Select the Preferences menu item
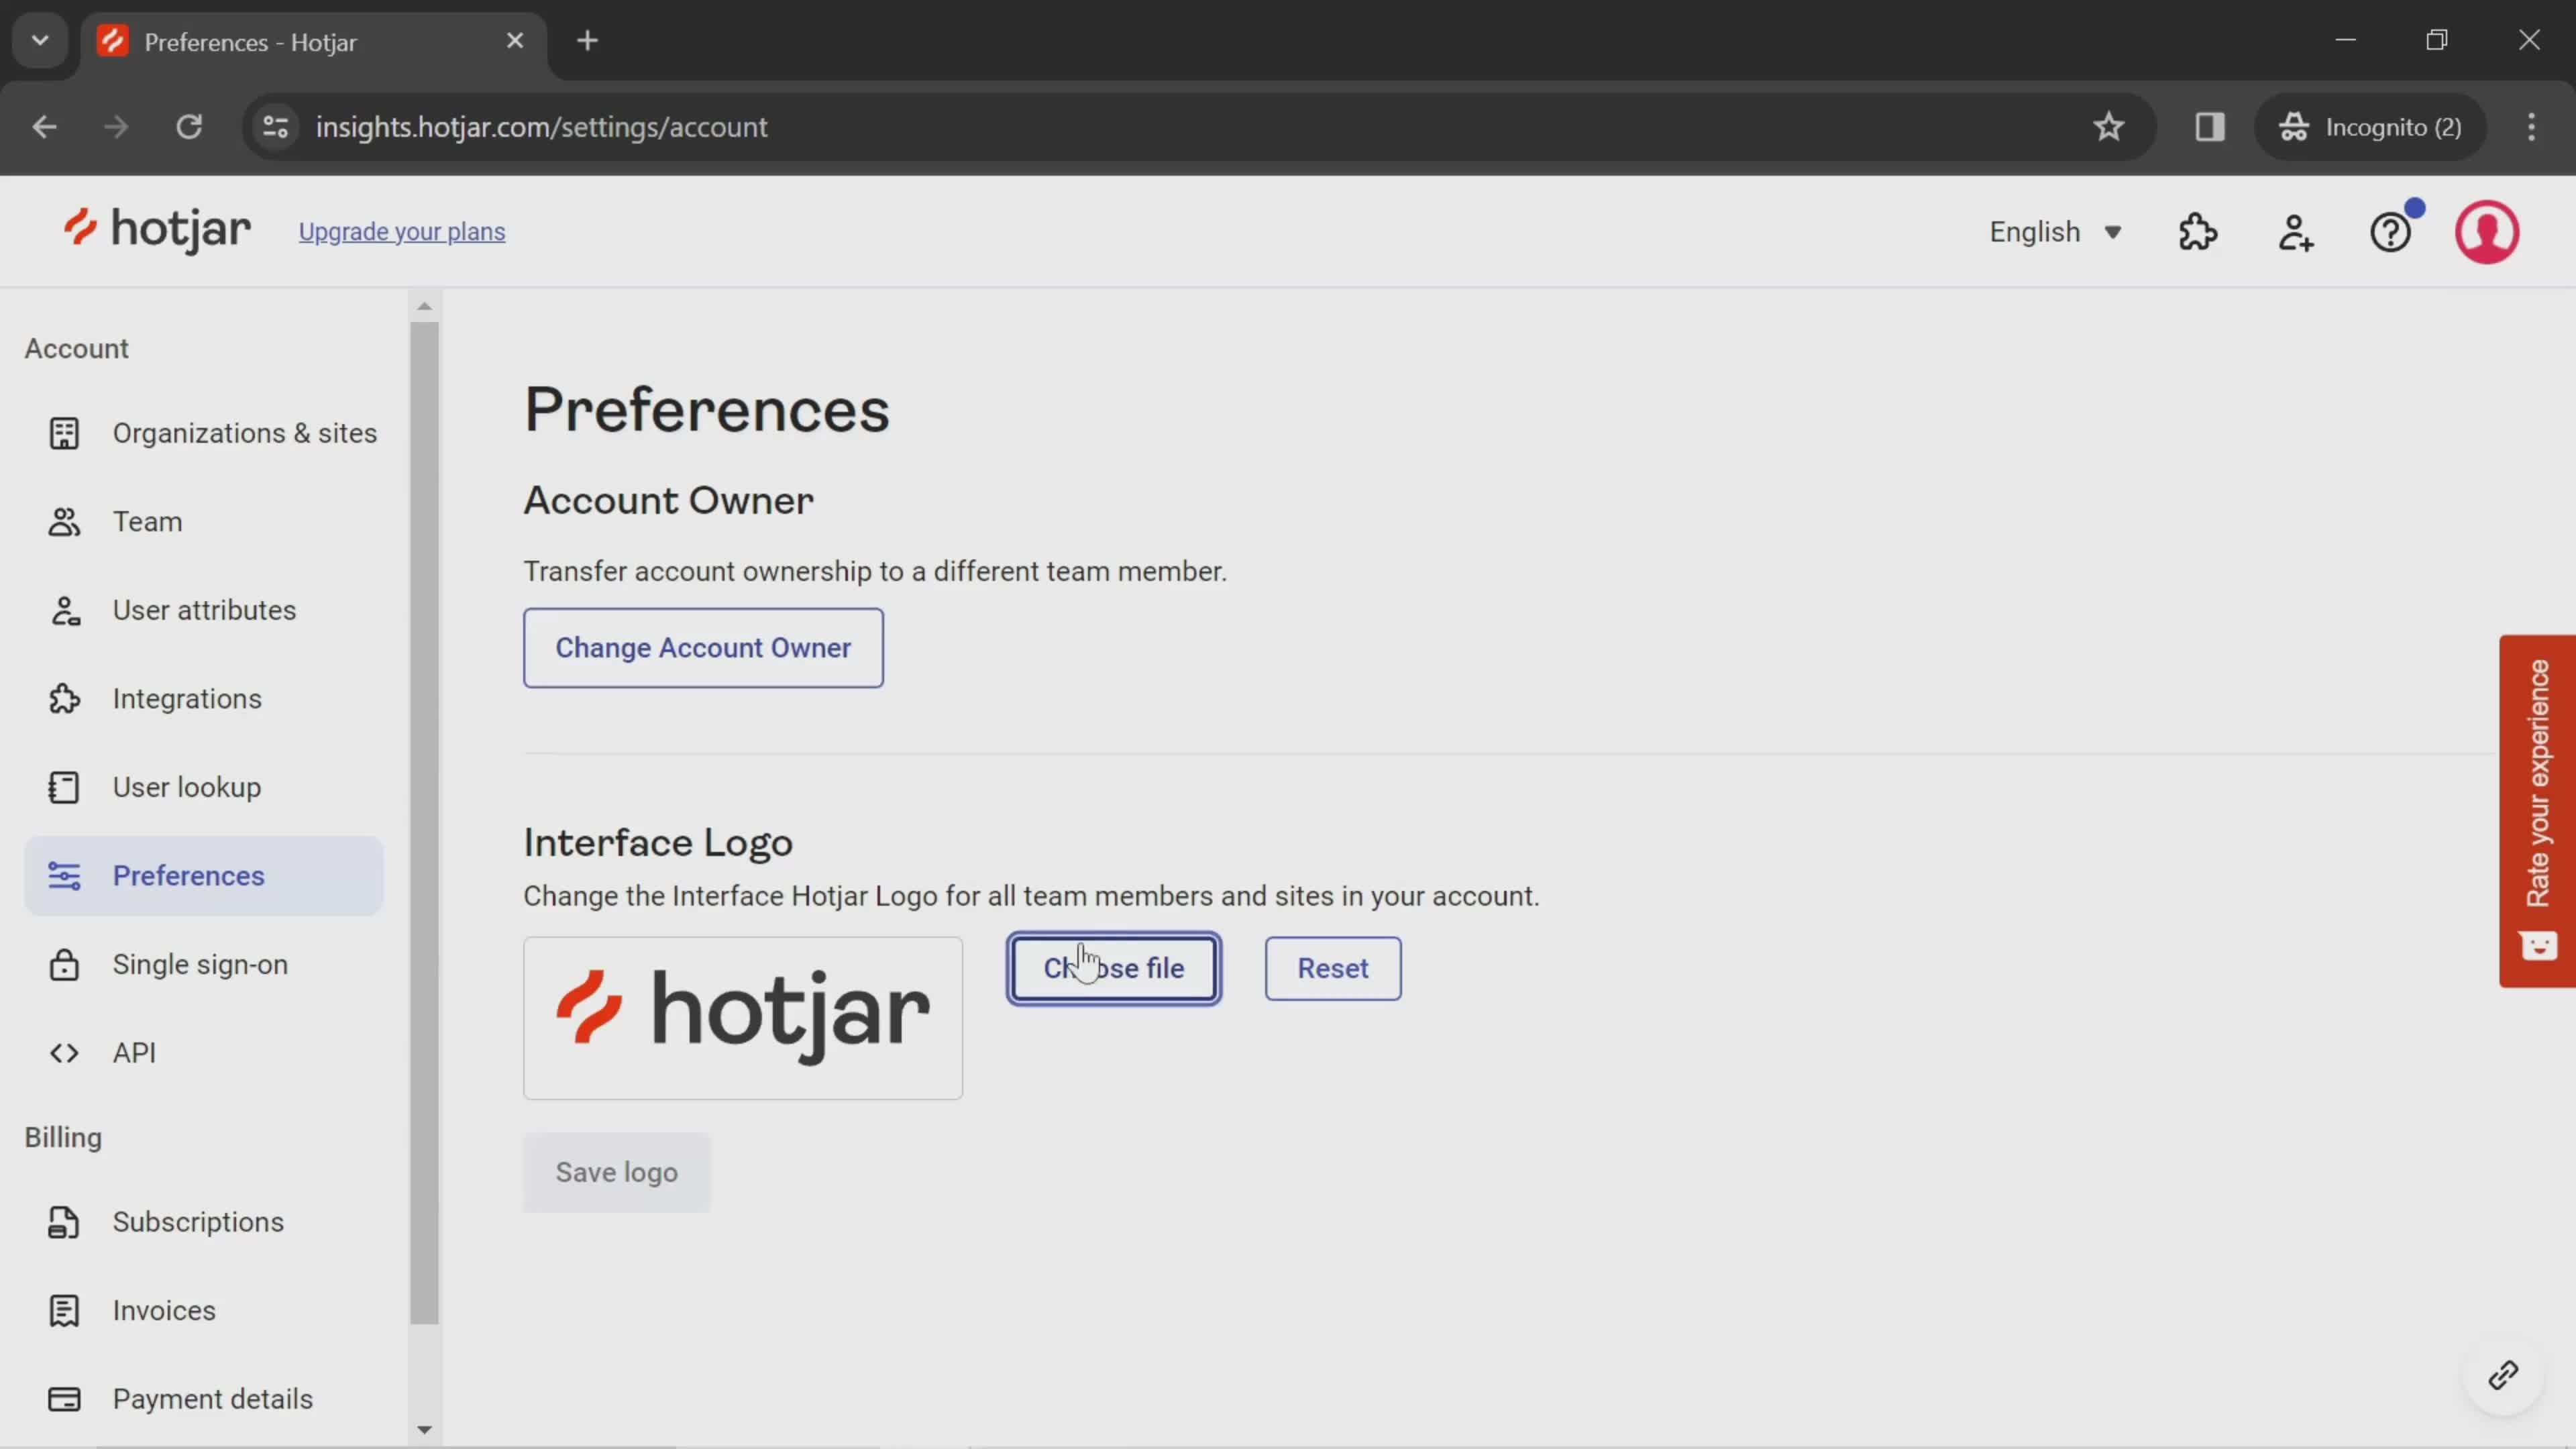 point(189,875)
